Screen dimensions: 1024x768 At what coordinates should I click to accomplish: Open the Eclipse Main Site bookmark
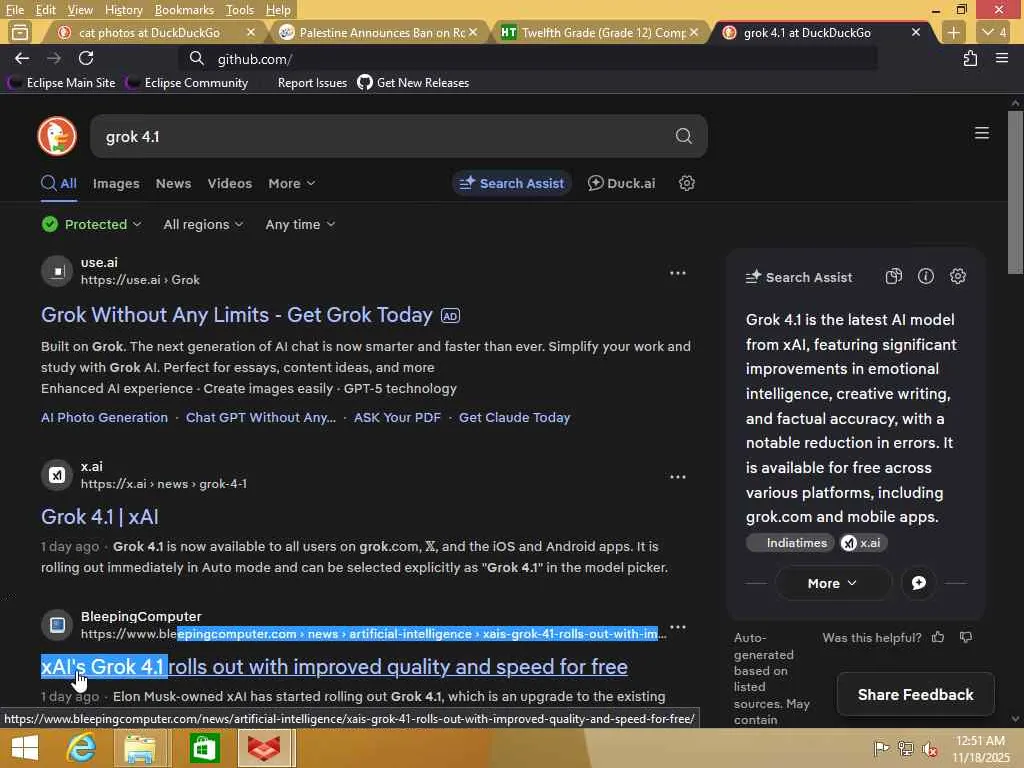tap(61, 83)
